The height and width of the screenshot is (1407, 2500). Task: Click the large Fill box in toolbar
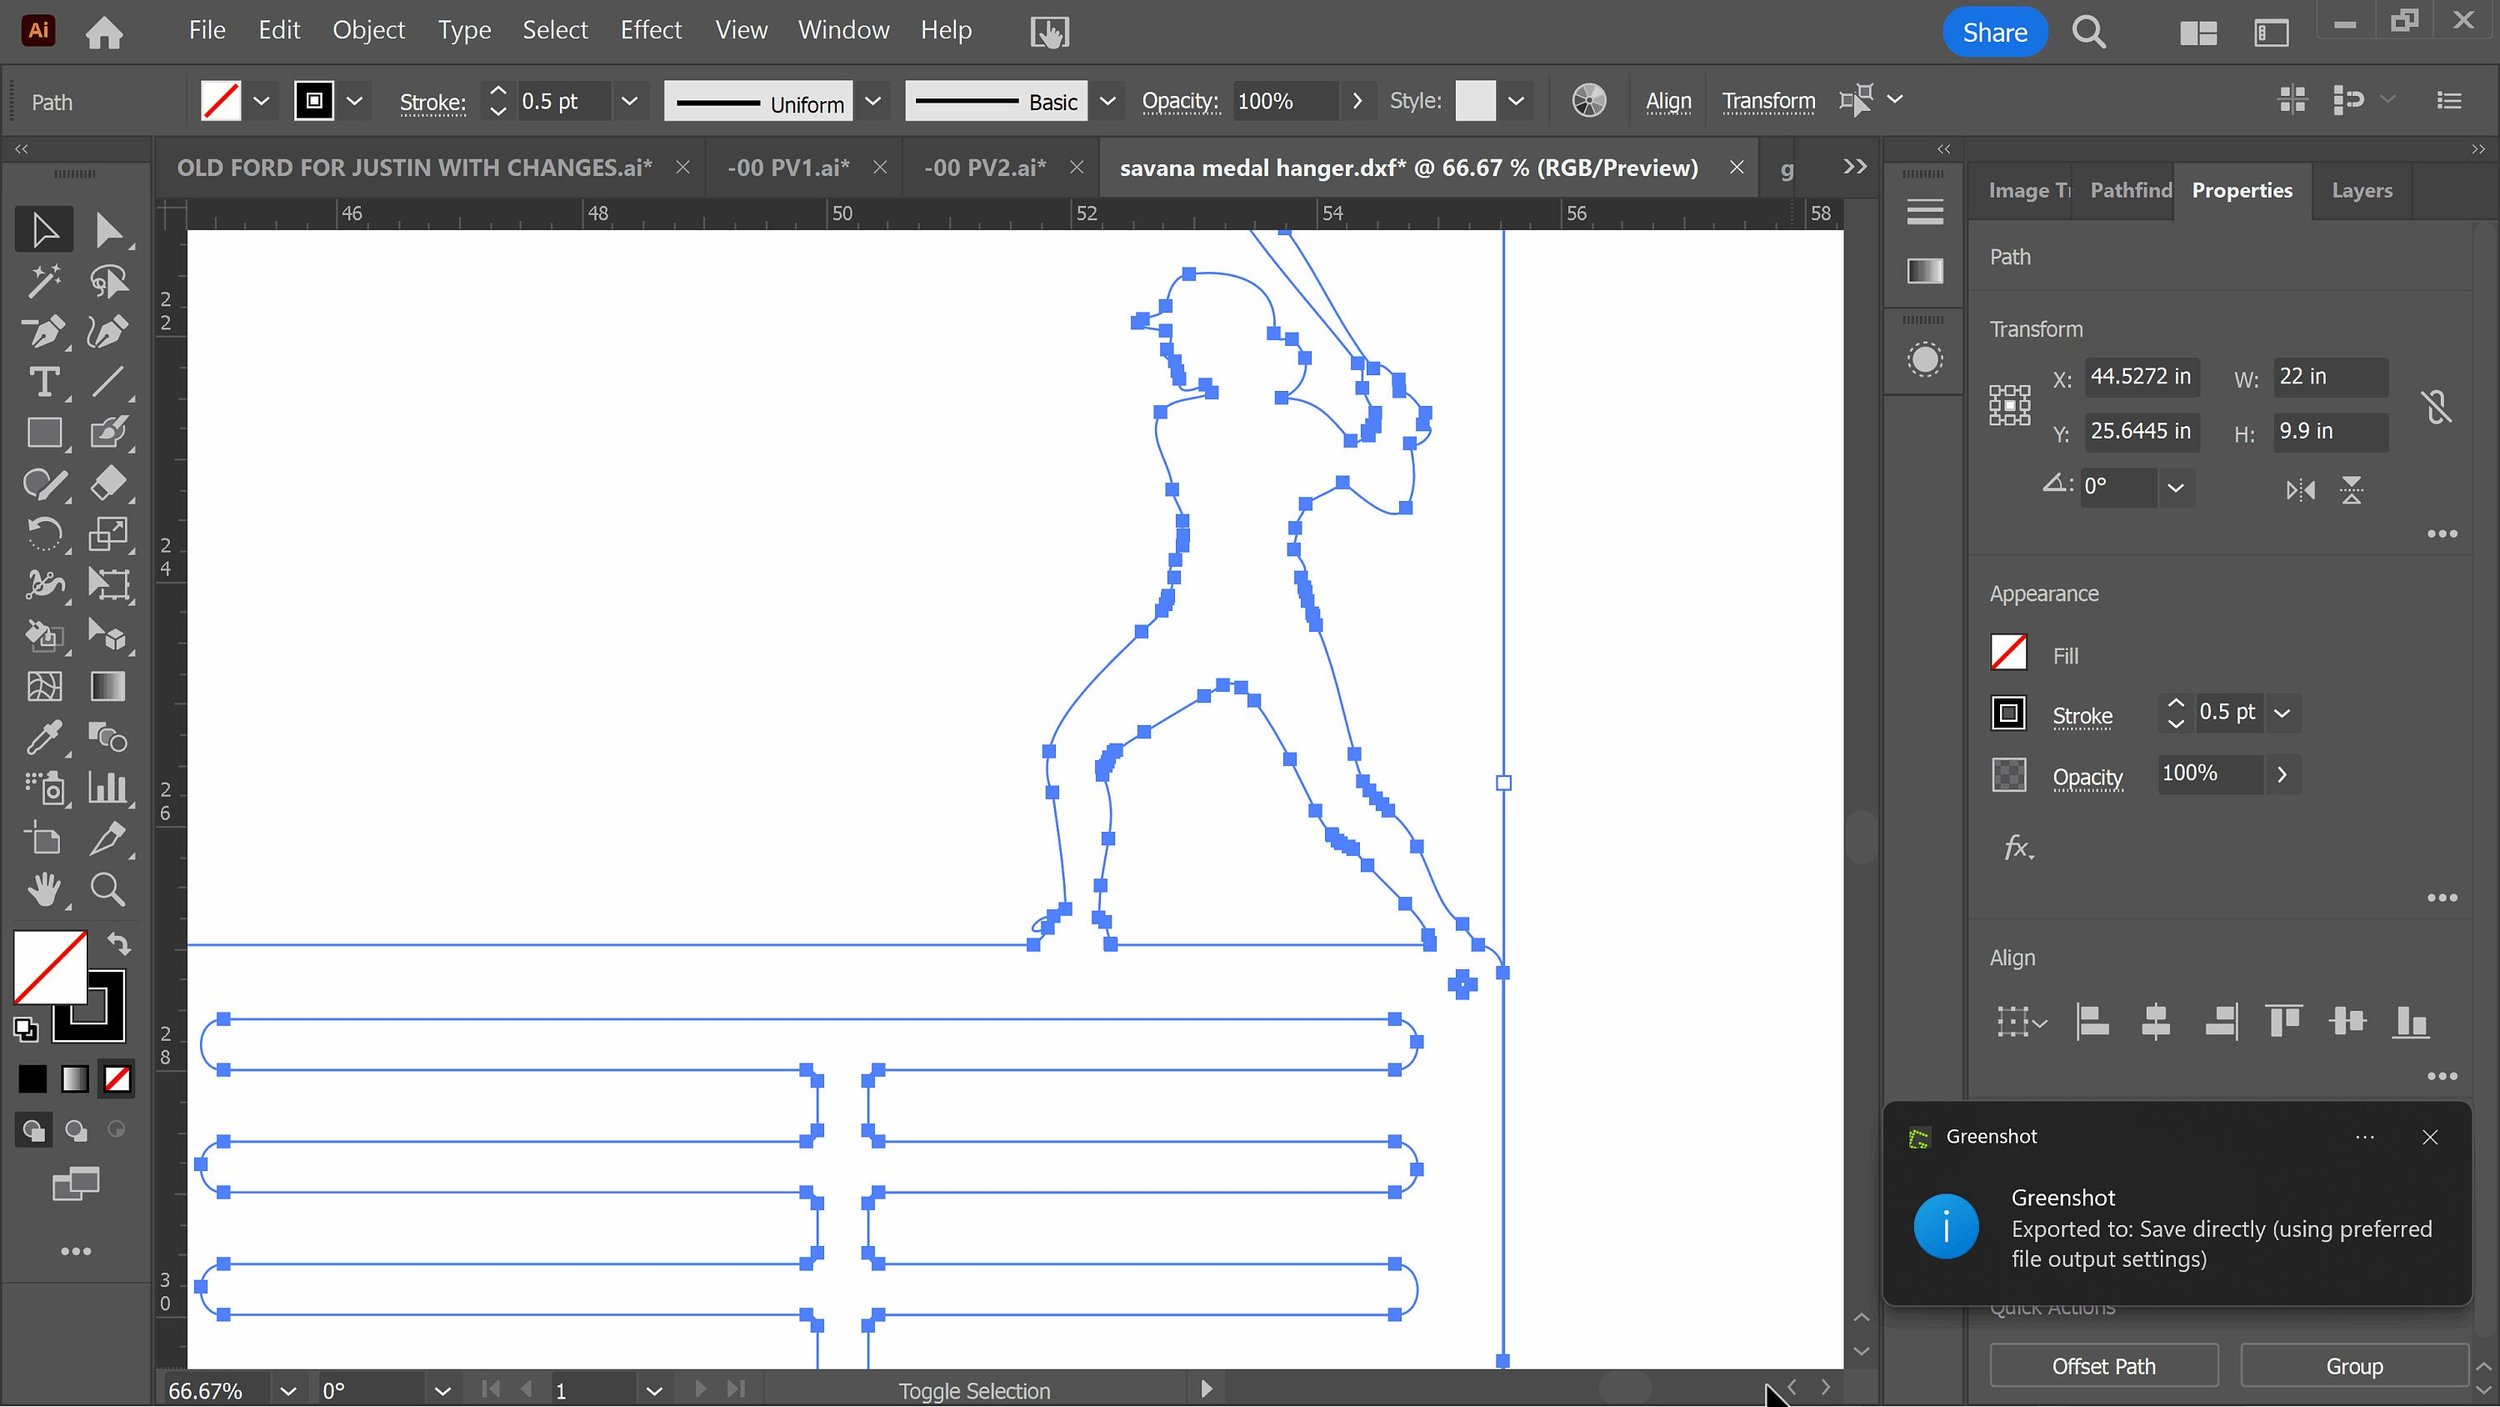click(x=50, y=966)
